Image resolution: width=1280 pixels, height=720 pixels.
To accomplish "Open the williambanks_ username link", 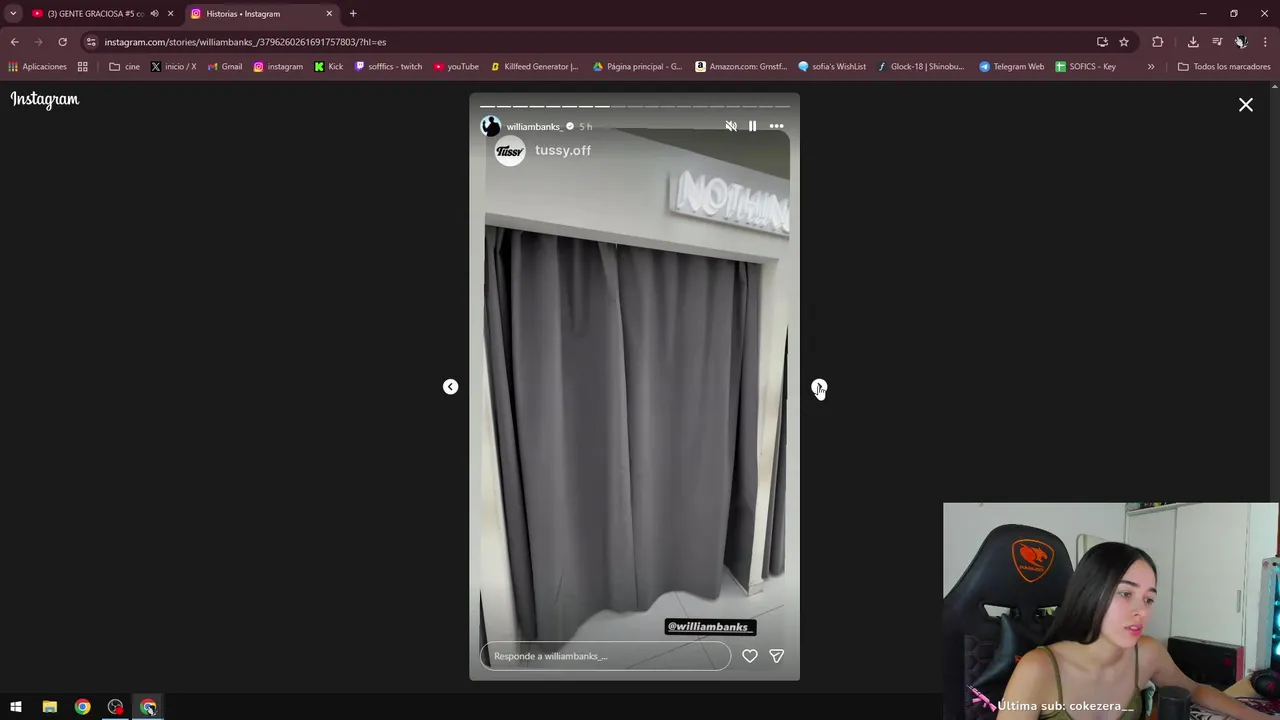I will (534, 127).
